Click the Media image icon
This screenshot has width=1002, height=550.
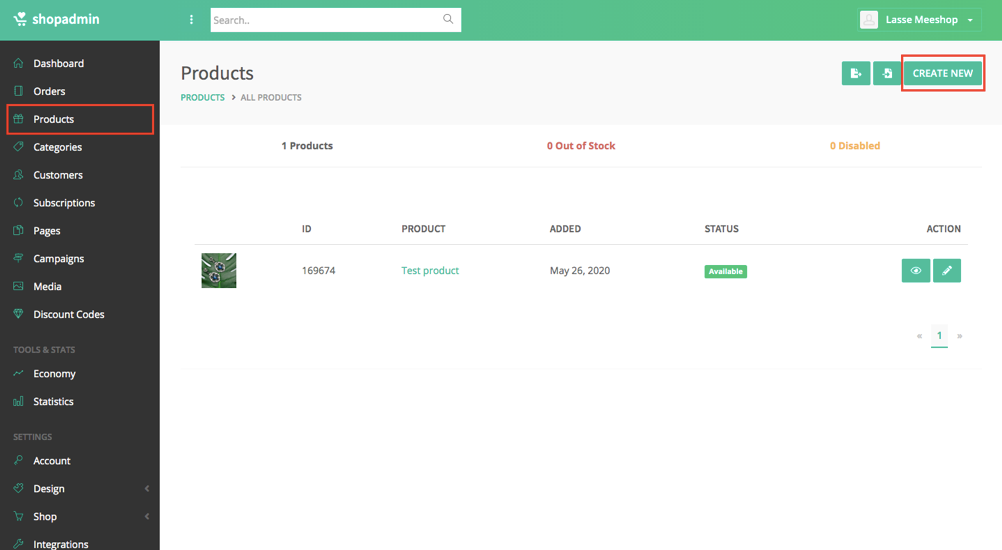coord(19,286)
